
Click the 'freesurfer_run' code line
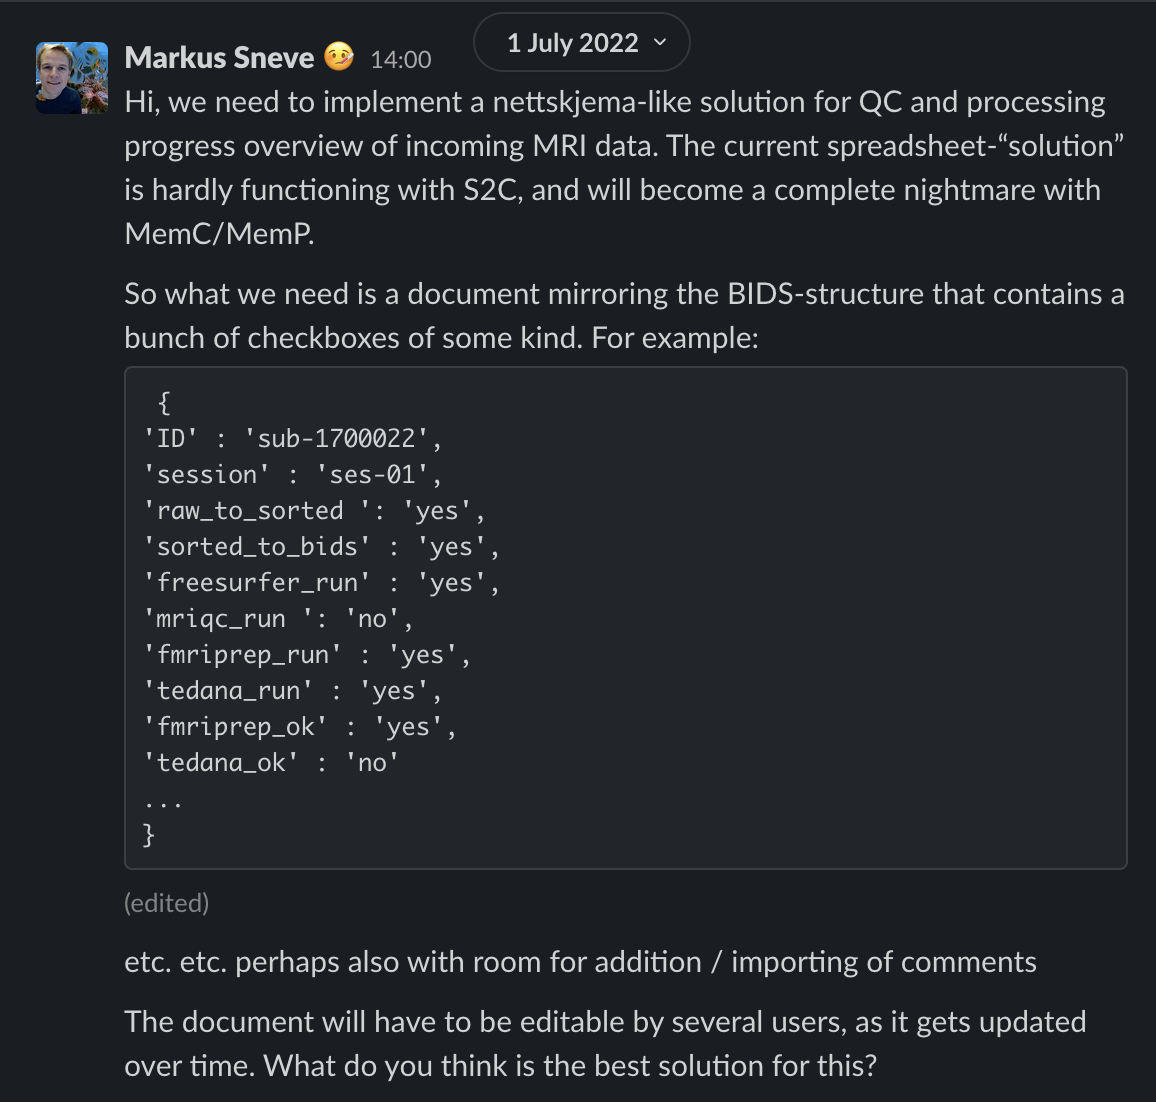point(321,582)
